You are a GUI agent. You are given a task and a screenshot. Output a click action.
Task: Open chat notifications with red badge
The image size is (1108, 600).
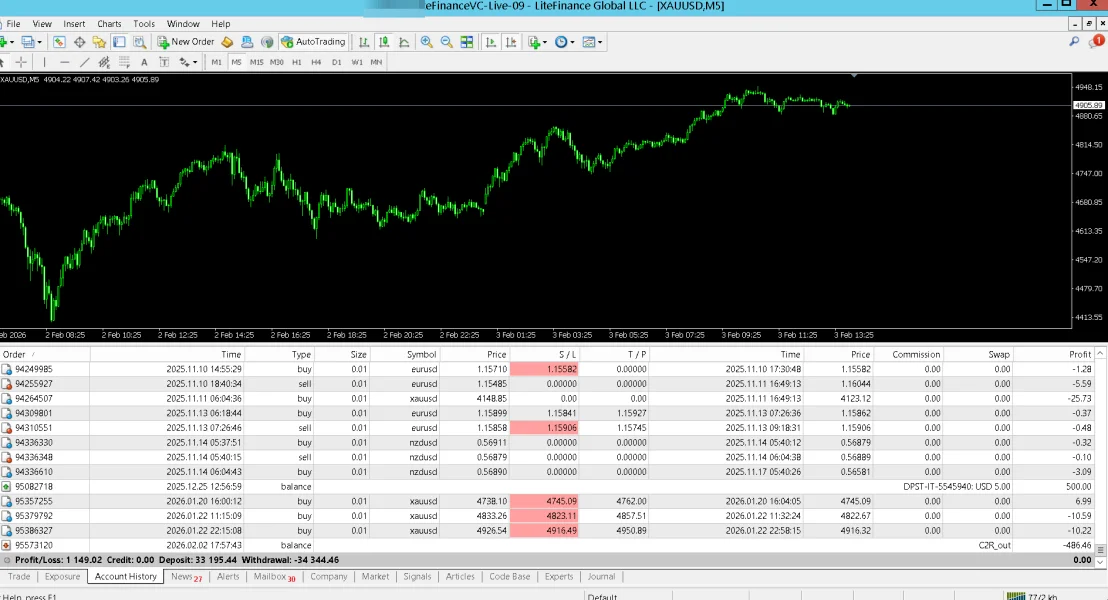[1095, 42]
